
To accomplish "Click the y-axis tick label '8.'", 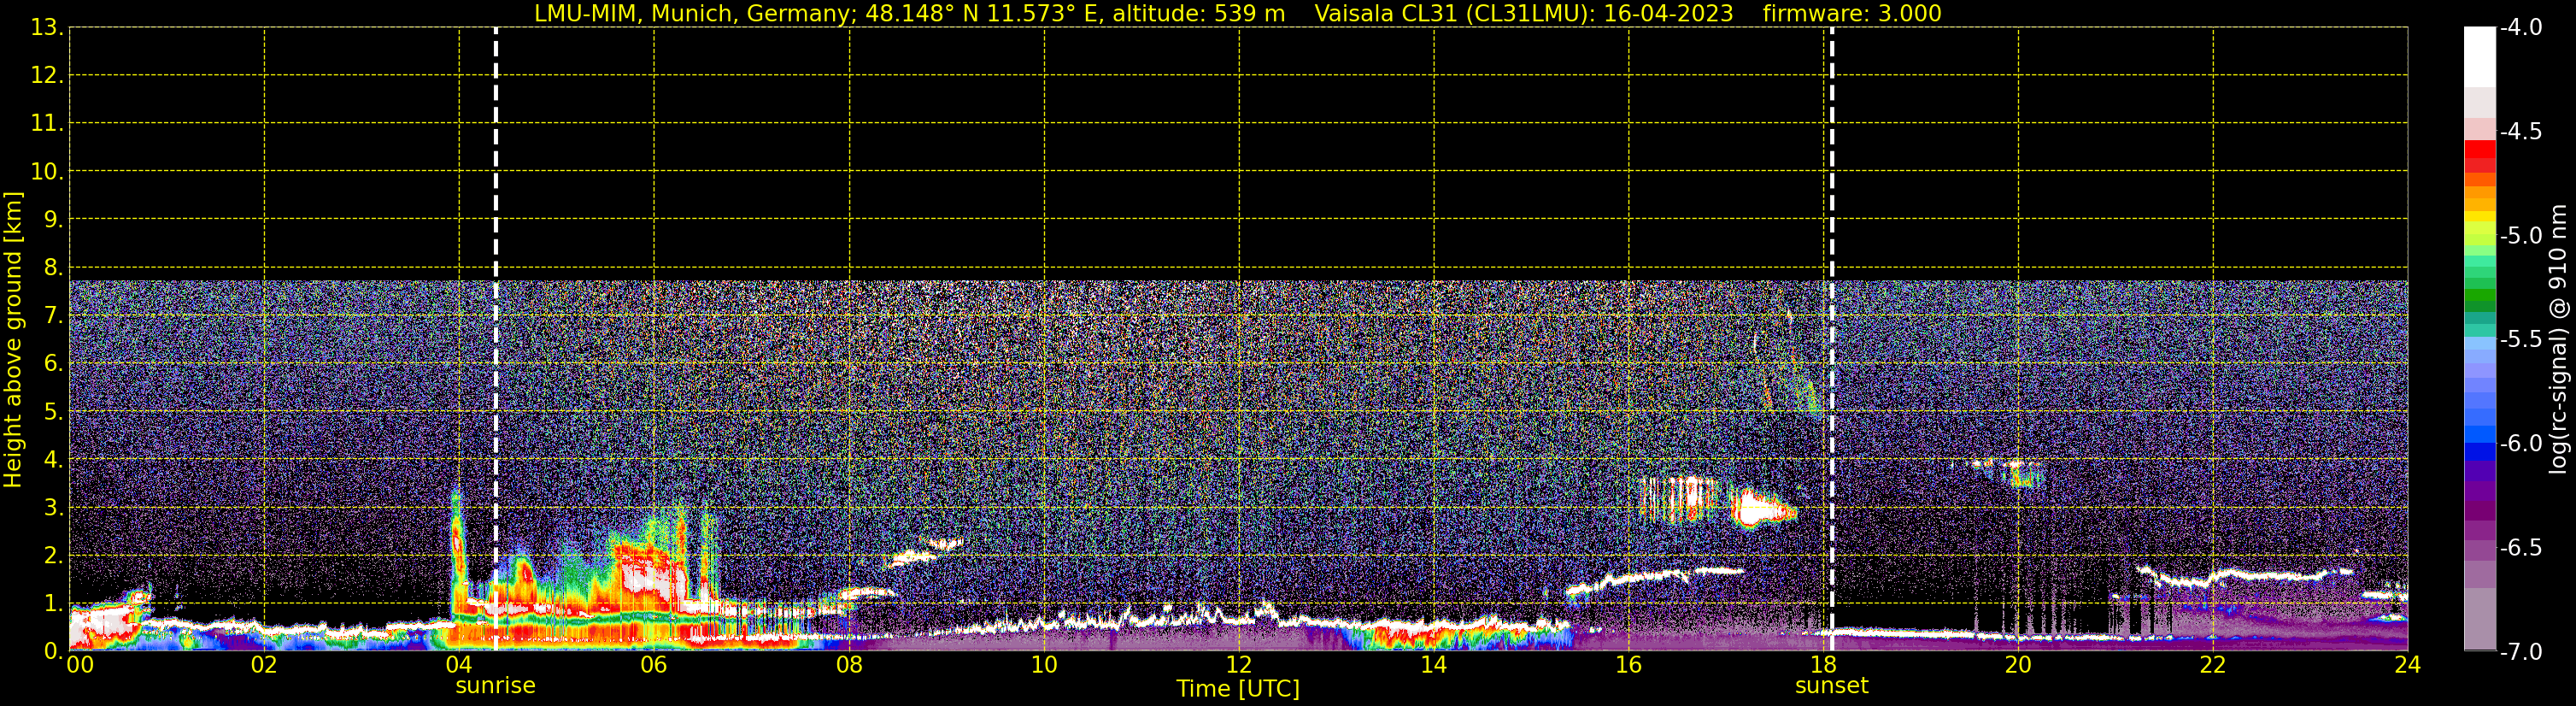I will (x=53, y=268).
